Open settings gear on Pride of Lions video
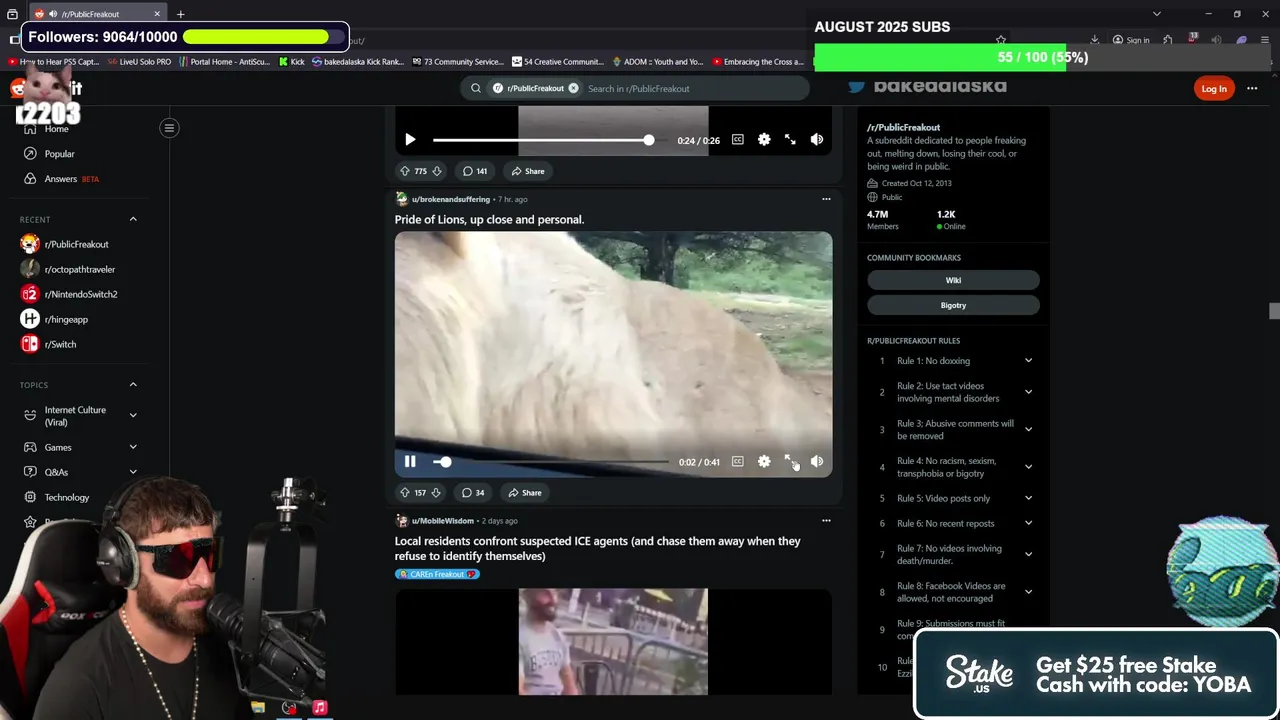 pos(764,462)
